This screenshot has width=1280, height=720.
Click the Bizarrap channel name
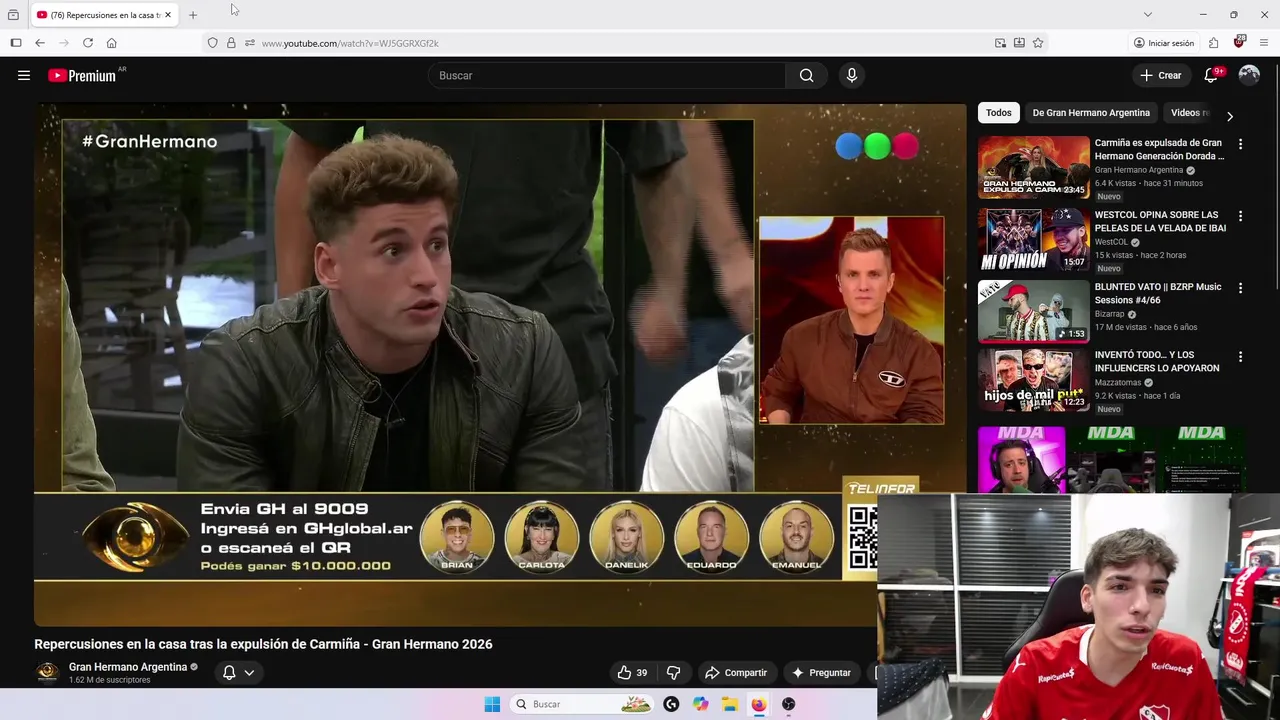(x=1109, y=314)
